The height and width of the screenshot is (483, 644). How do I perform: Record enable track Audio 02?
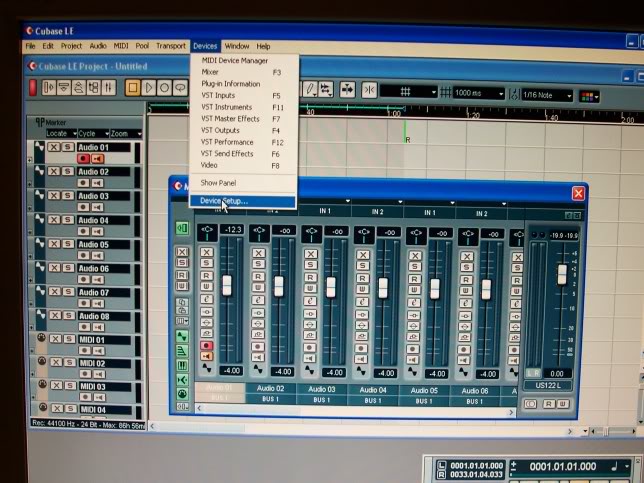83,183
